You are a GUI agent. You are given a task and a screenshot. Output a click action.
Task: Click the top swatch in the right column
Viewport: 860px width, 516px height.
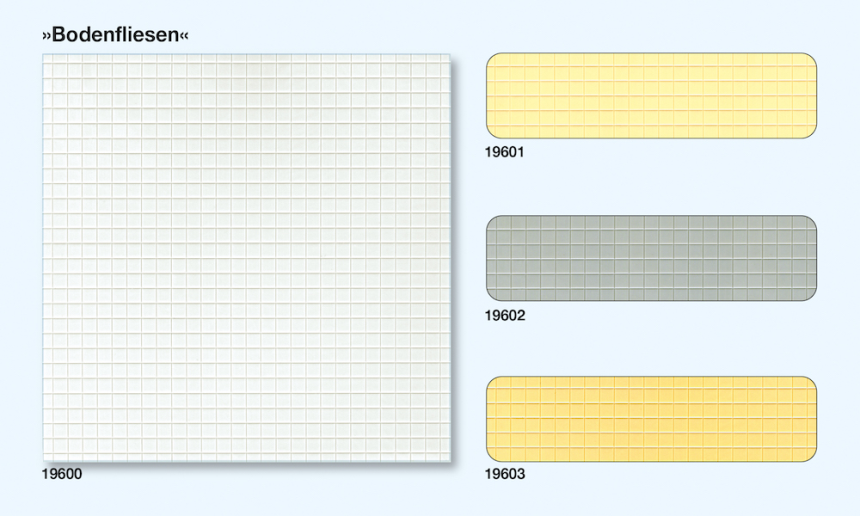click(651, 96)
